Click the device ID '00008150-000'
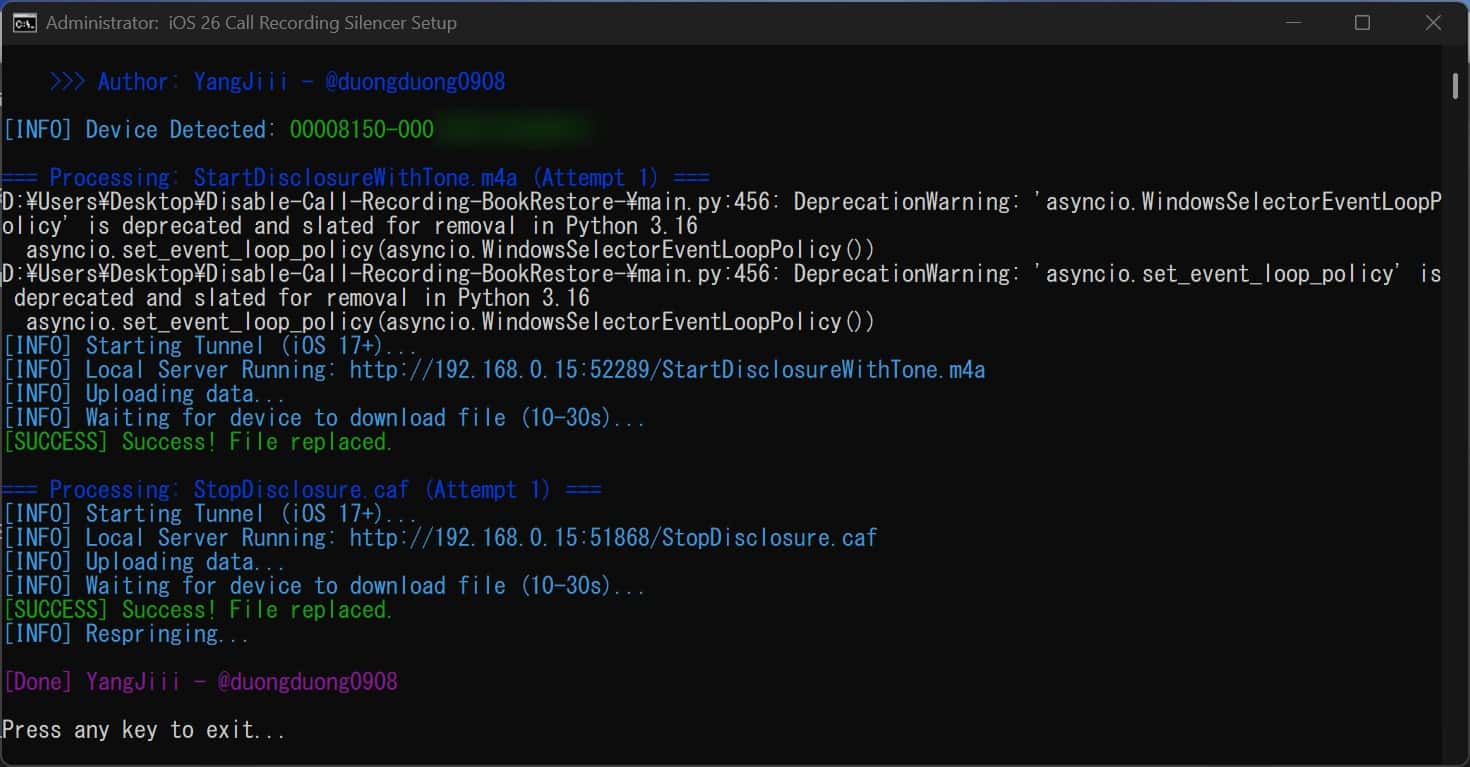Viewport: 1470px width, 767px height. pos(361,130)
